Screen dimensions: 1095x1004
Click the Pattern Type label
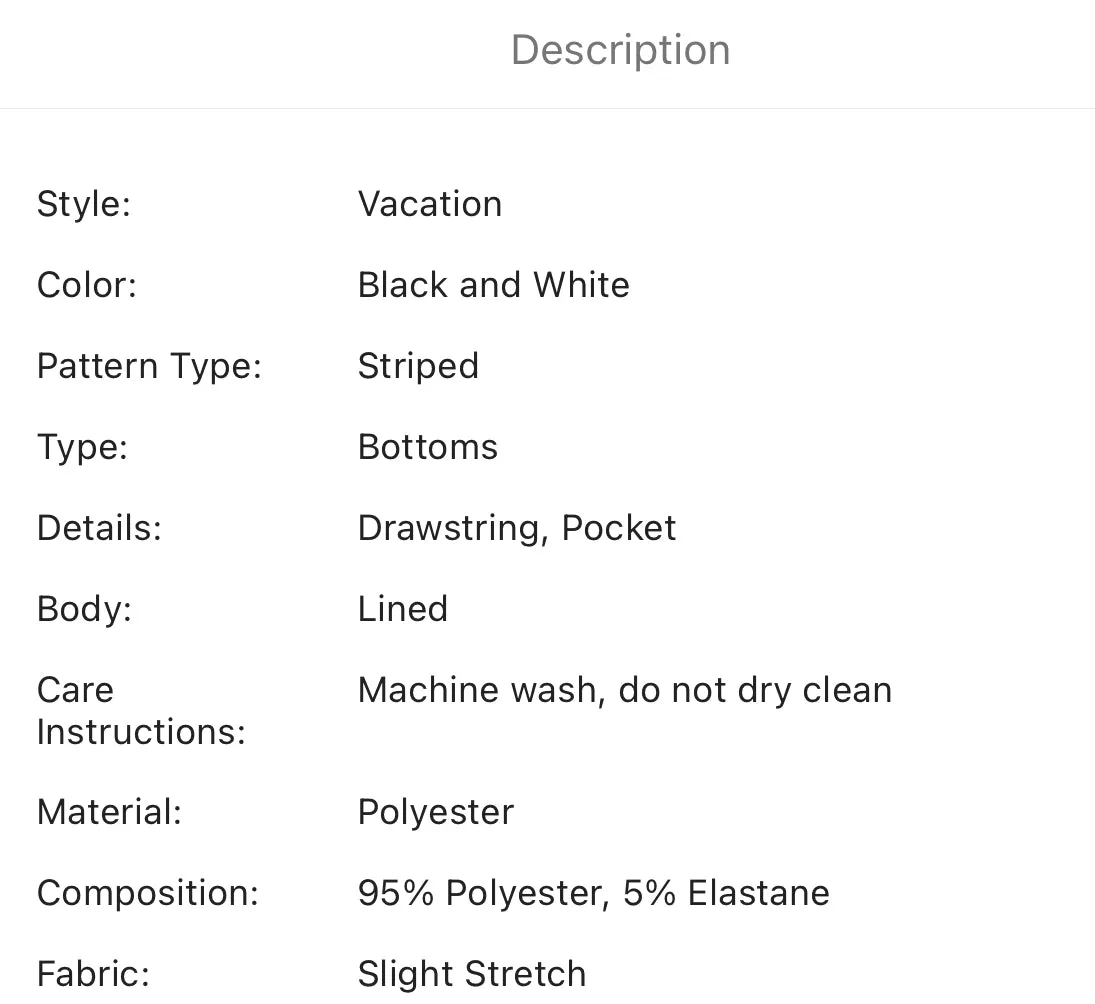pyautogui.click(x=149, y=367)
